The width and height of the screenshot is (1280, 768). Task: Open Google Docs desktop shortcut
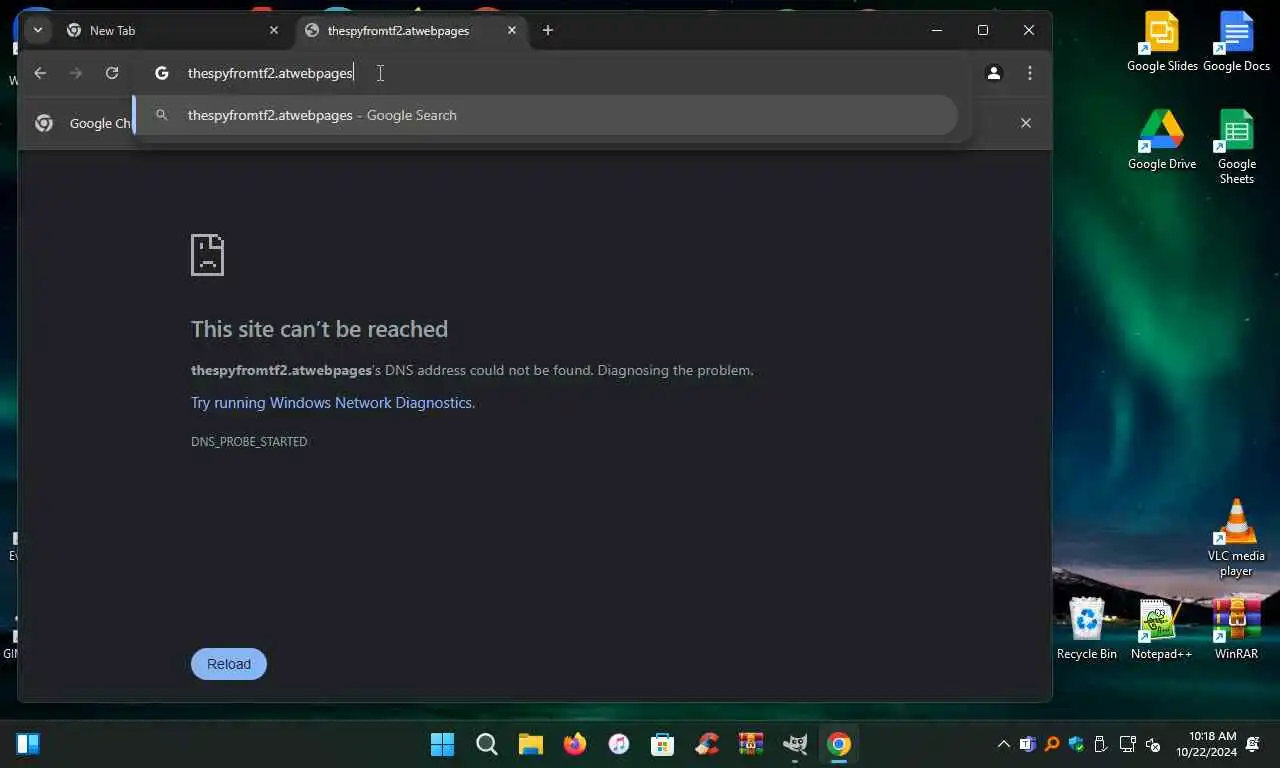[x=1237, y=43]
